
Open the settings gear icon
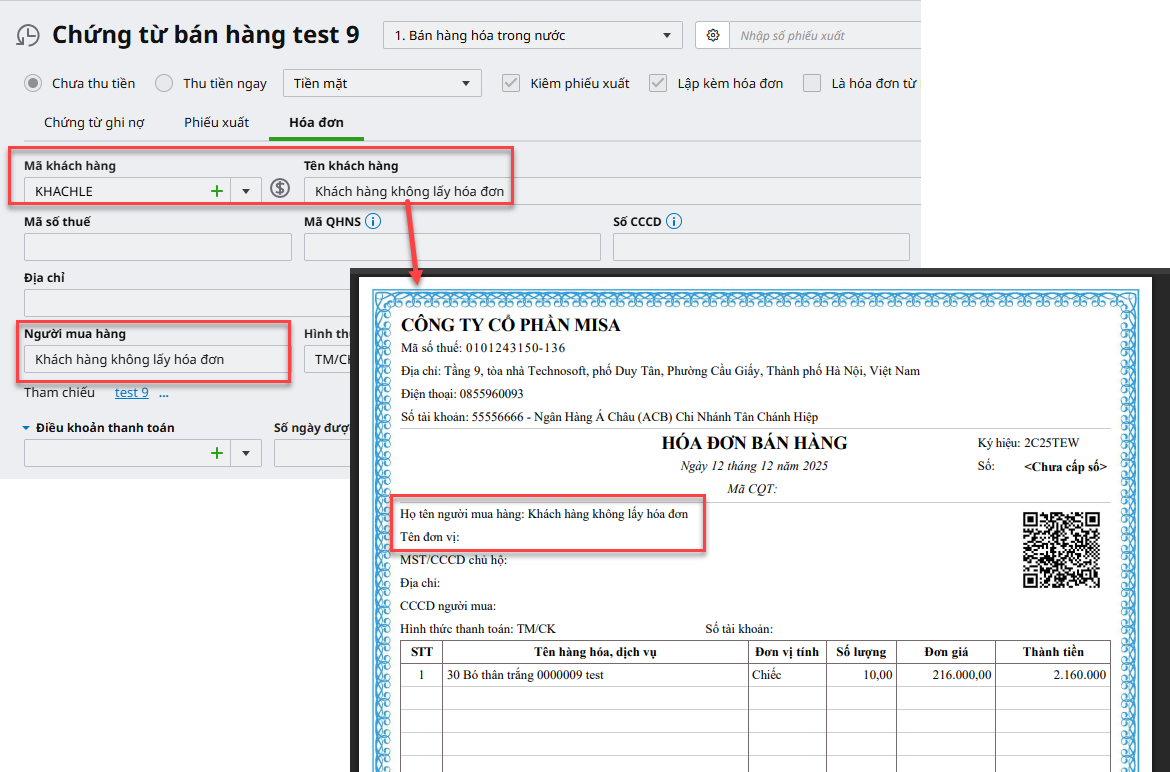(712, 35)
